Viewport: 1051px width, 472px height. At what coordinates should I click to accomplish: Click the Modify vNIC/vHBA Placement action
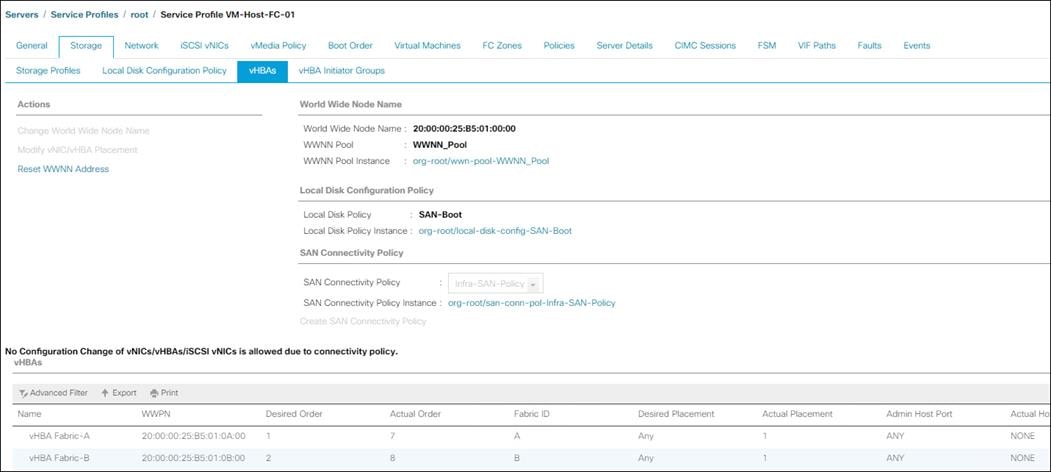pos(78,150)
